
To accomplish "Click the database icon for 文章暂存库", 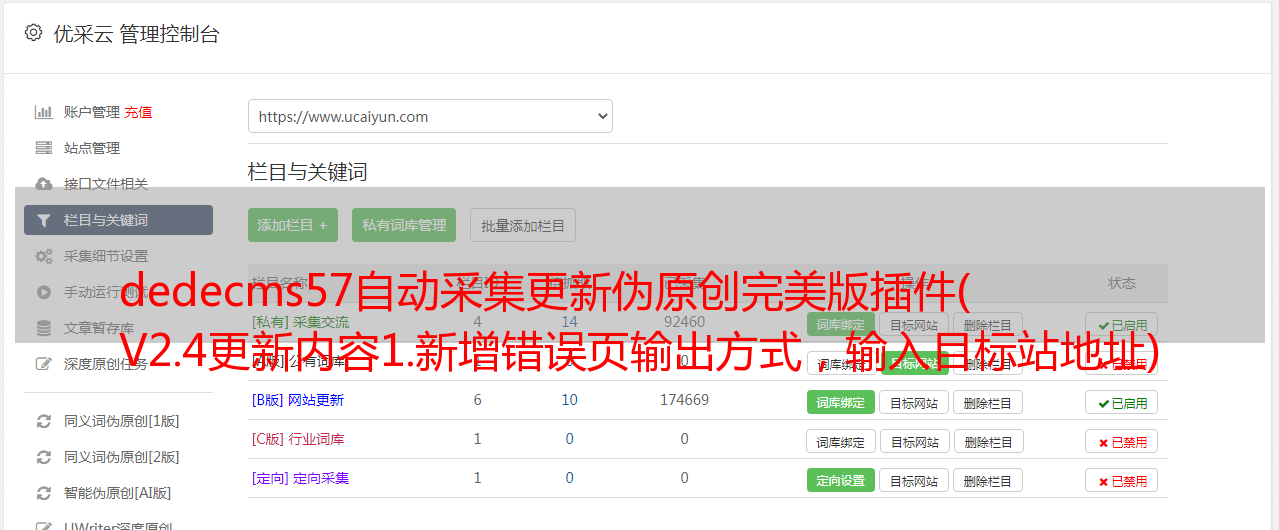I will [x=43, y=328].
